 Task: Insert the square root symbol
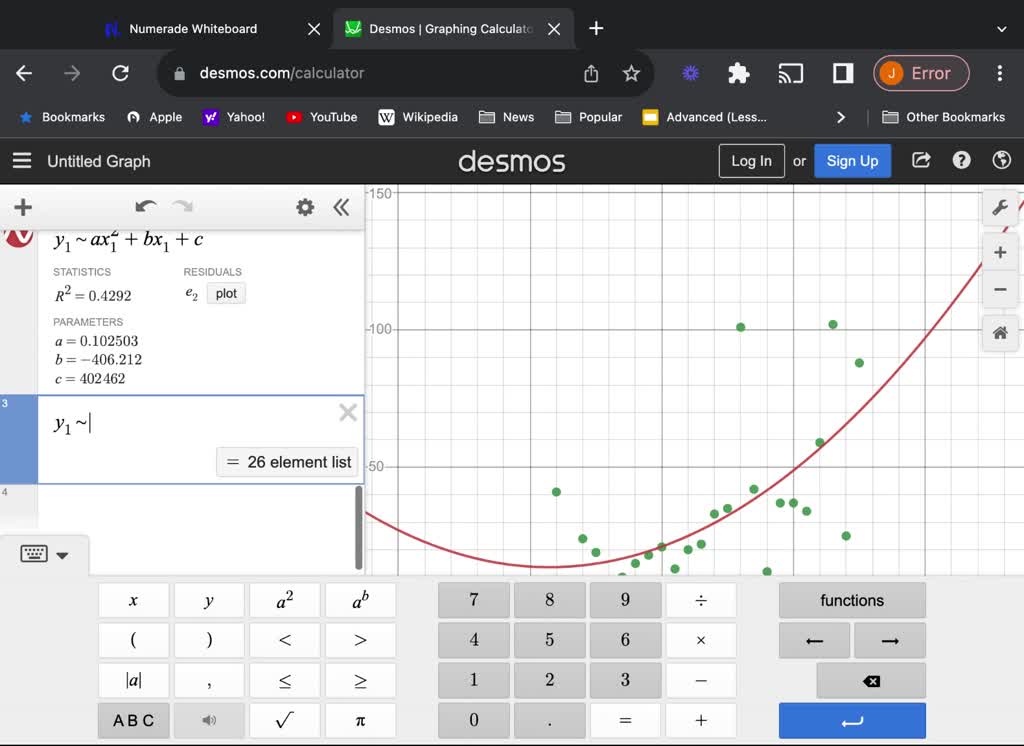pyautogui.click(x=285, y=721)
